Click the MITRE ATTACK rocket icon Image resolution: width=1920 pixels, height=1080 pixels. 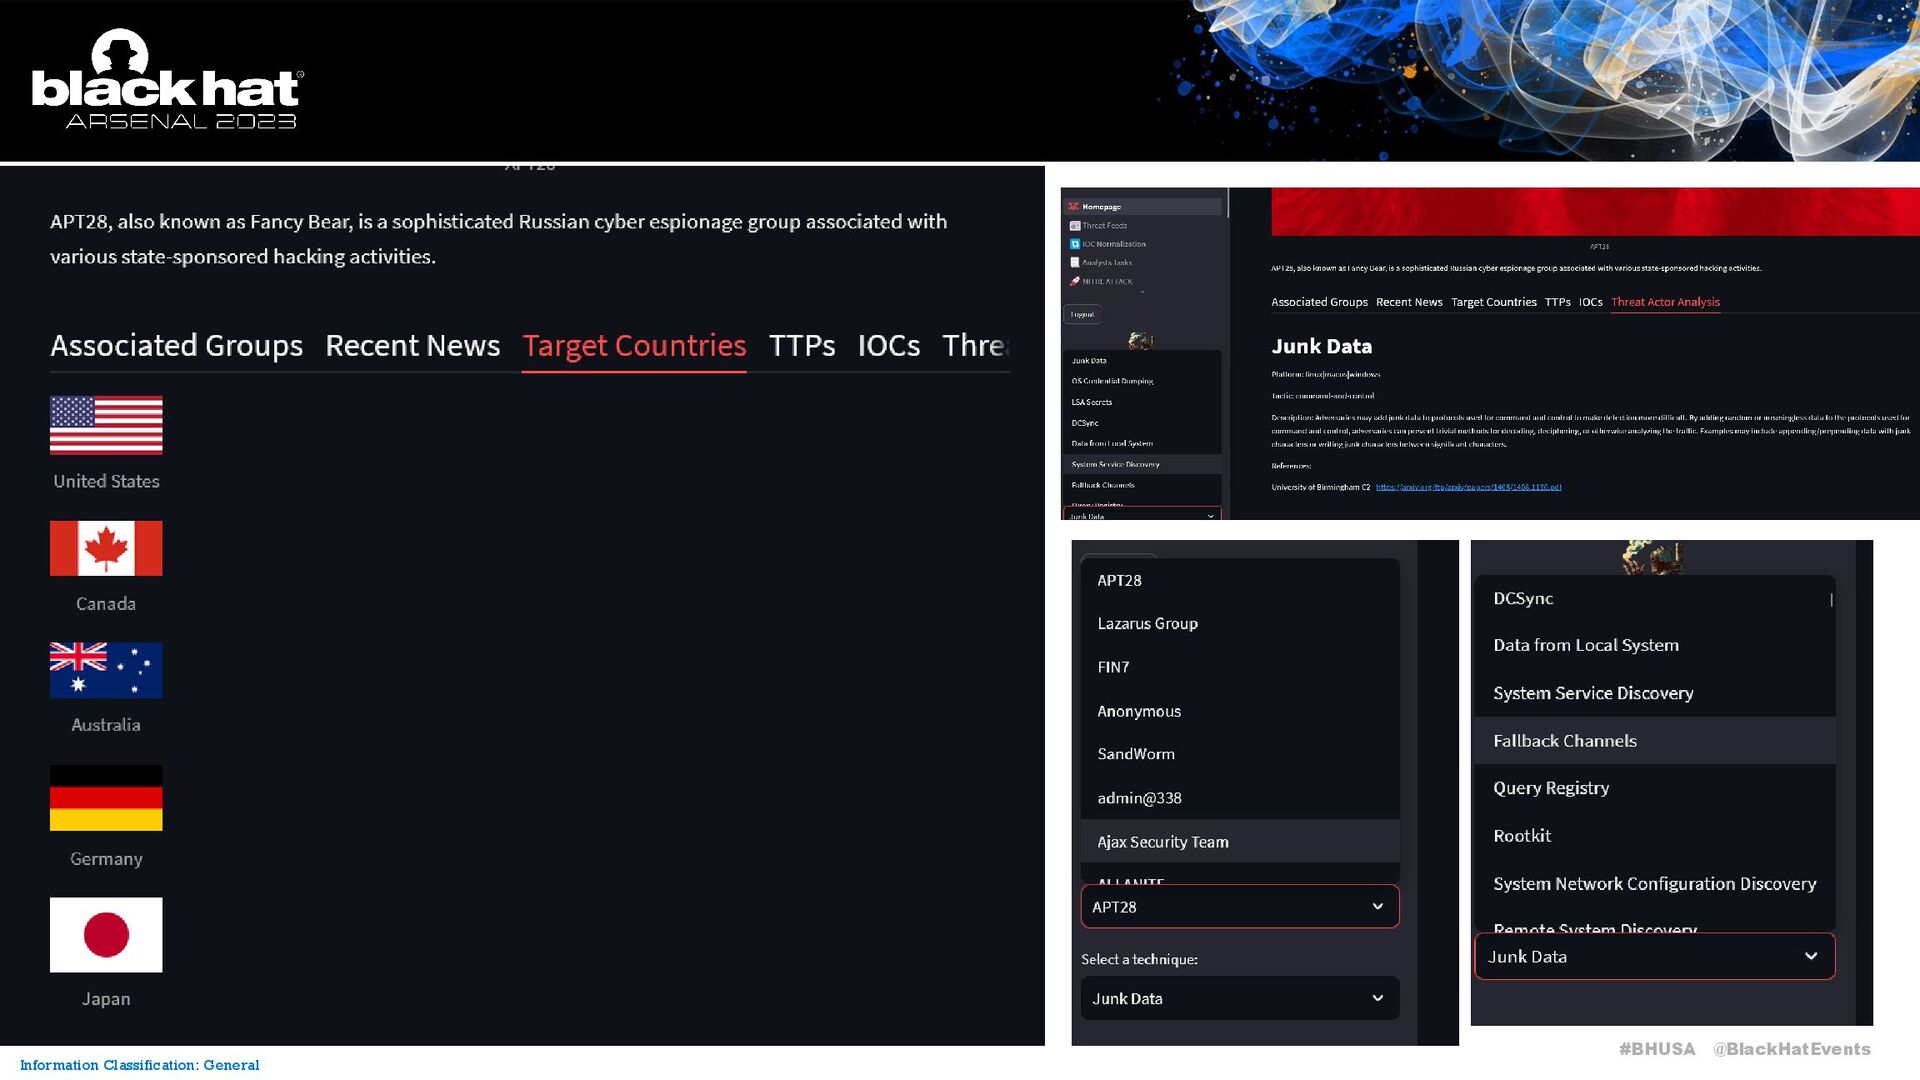(x=1075, y=281)
